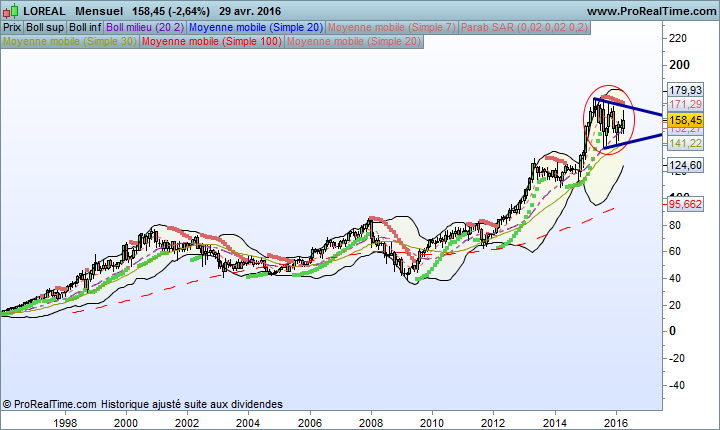This screenshot has height=430, width=720.
Task: Click the 2004 label on the time axis
Action: tap(248, 423)
